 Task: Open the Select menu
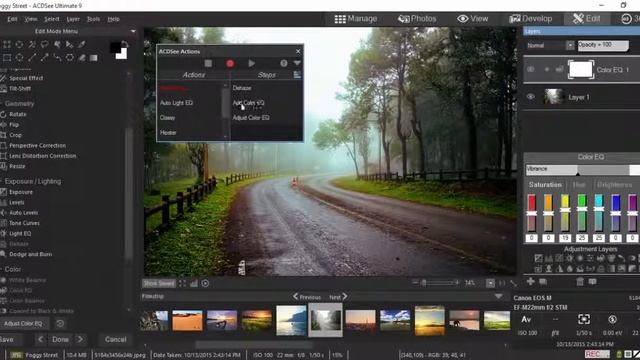point(52,19)
